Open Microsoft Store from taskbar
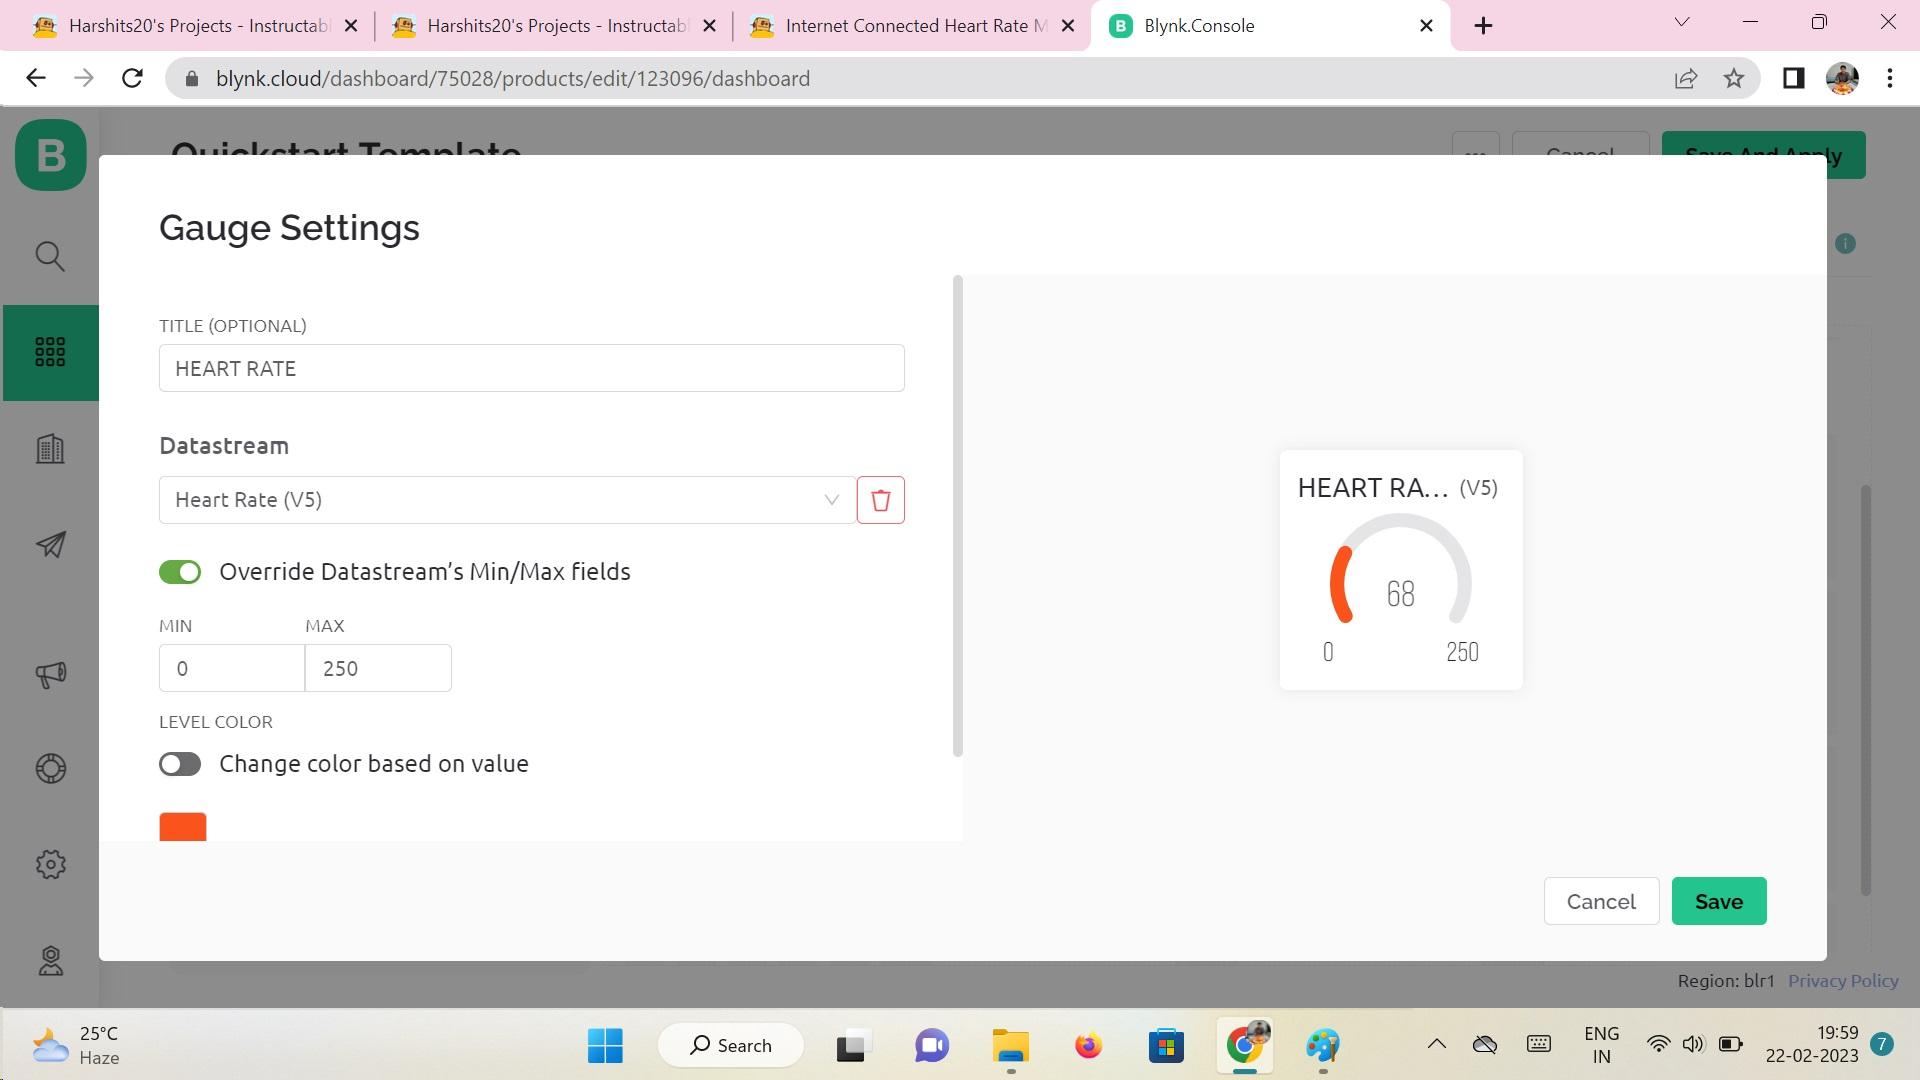Screen dimensions: 1920x1080 [x=1166, y=1045]
